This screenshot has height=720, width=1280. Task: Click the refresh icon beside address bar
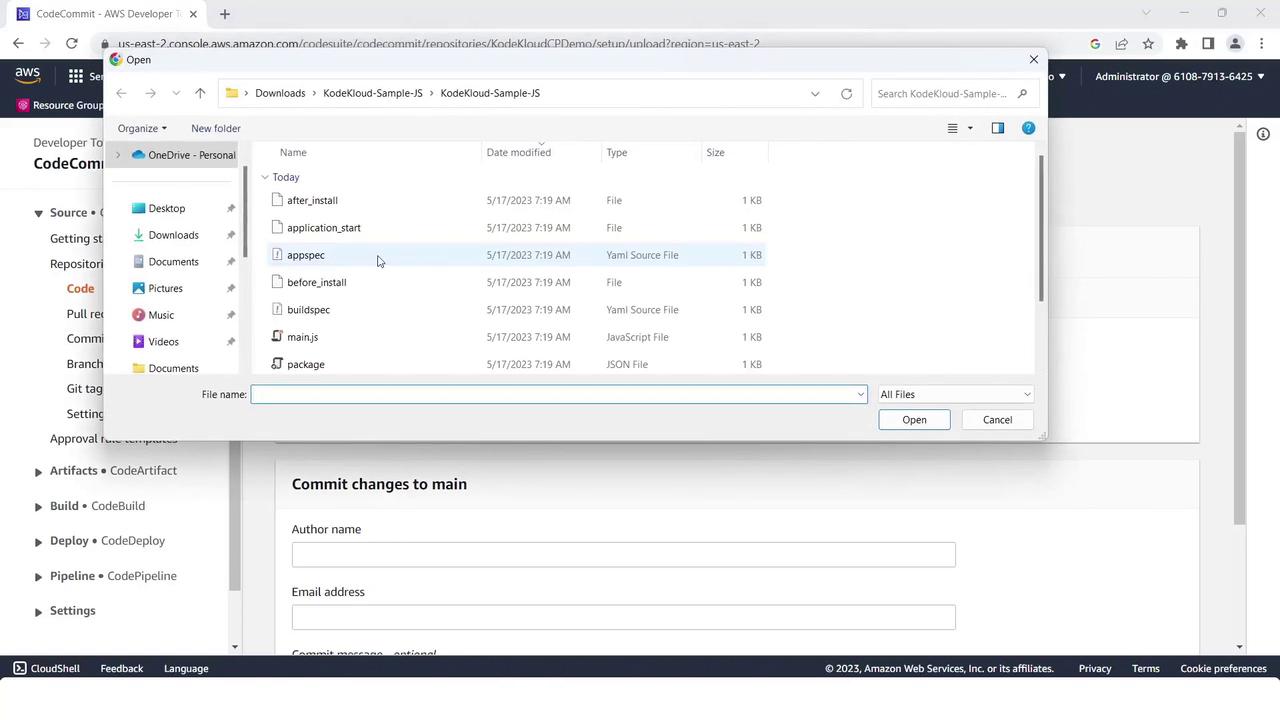click(846, 93)
